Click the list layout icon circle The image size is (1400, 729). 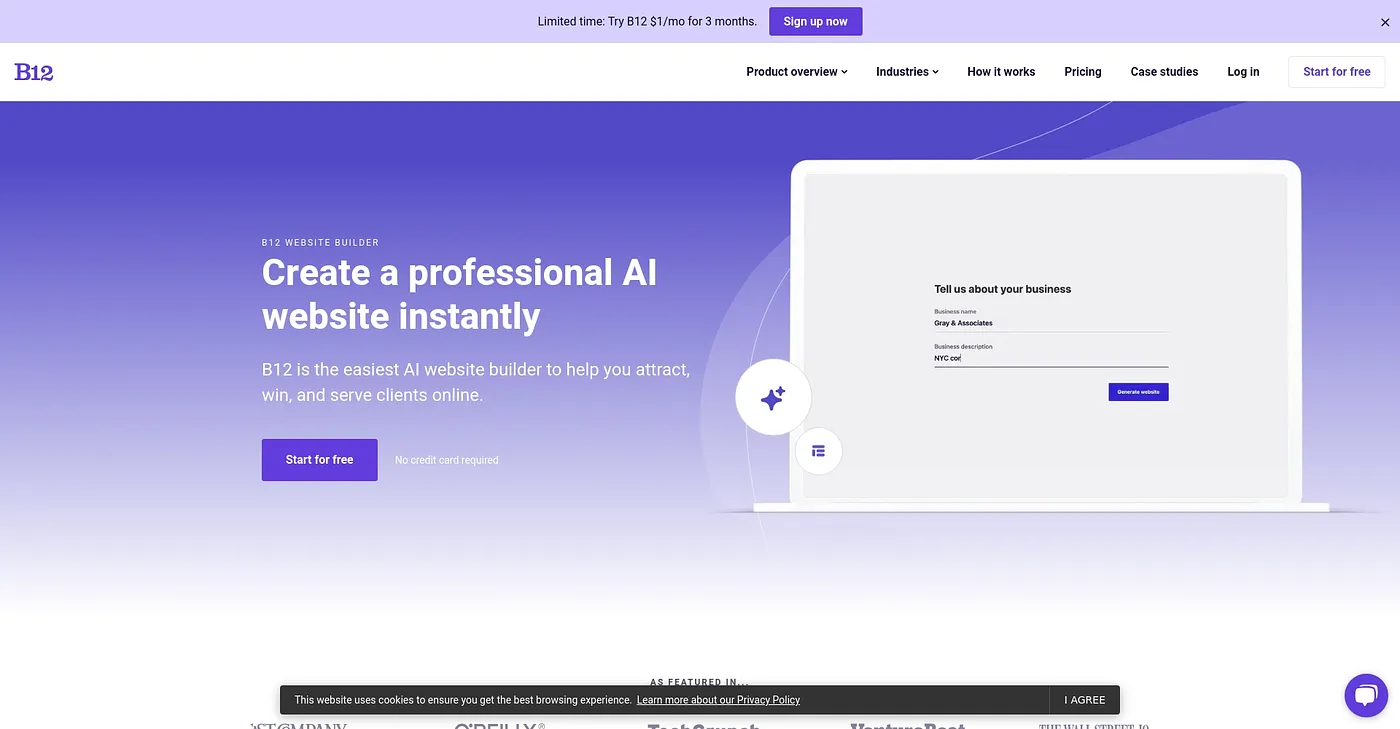point(818,451)
